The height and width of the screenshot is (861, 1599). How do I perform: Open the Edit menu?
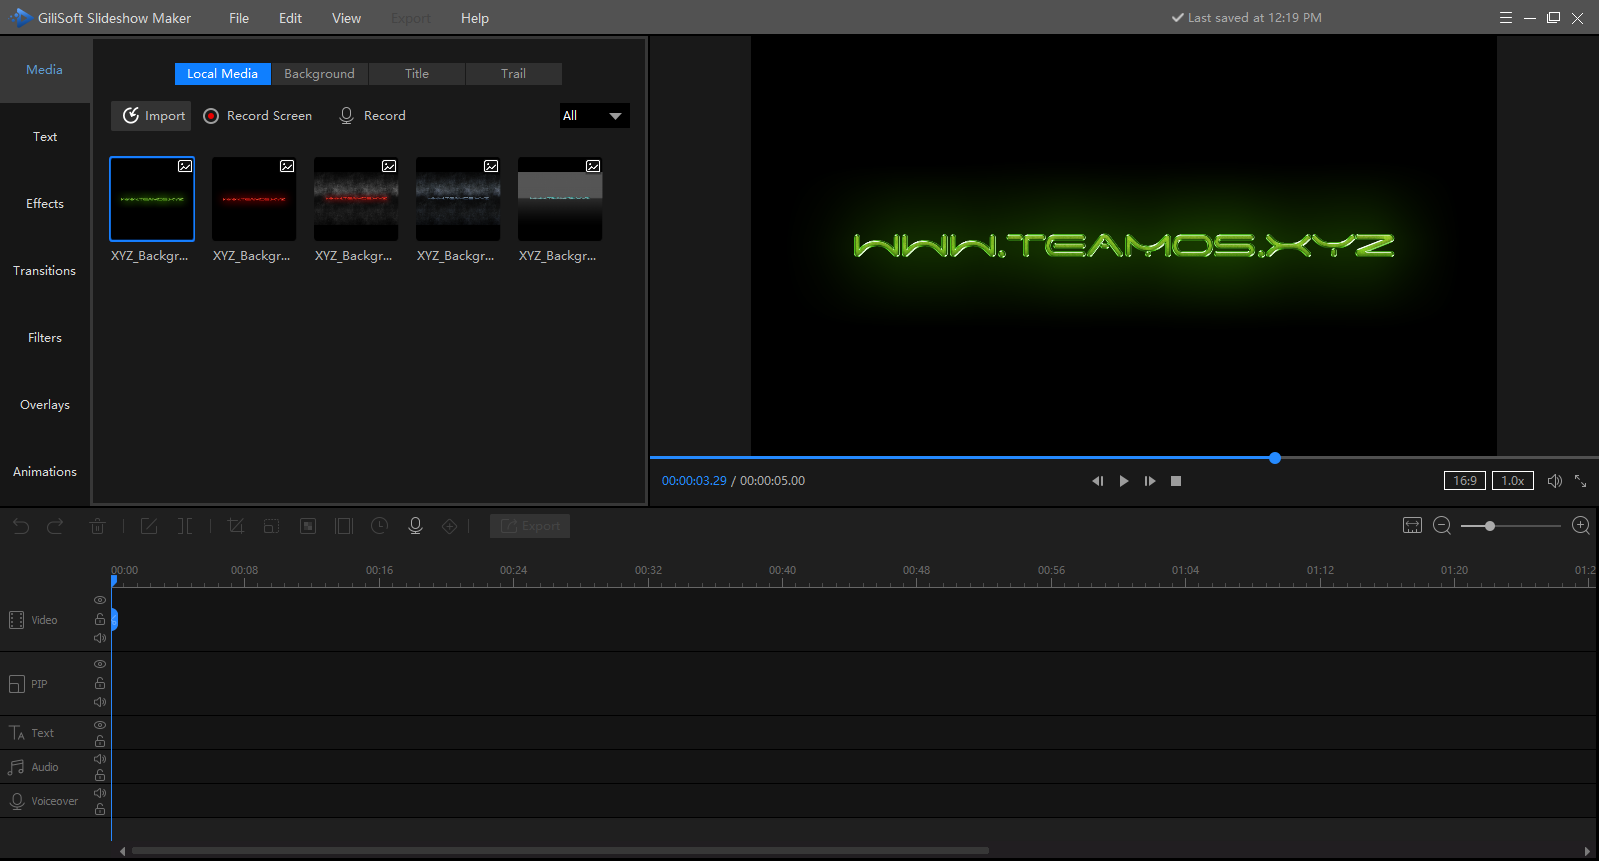coord(290,18)
